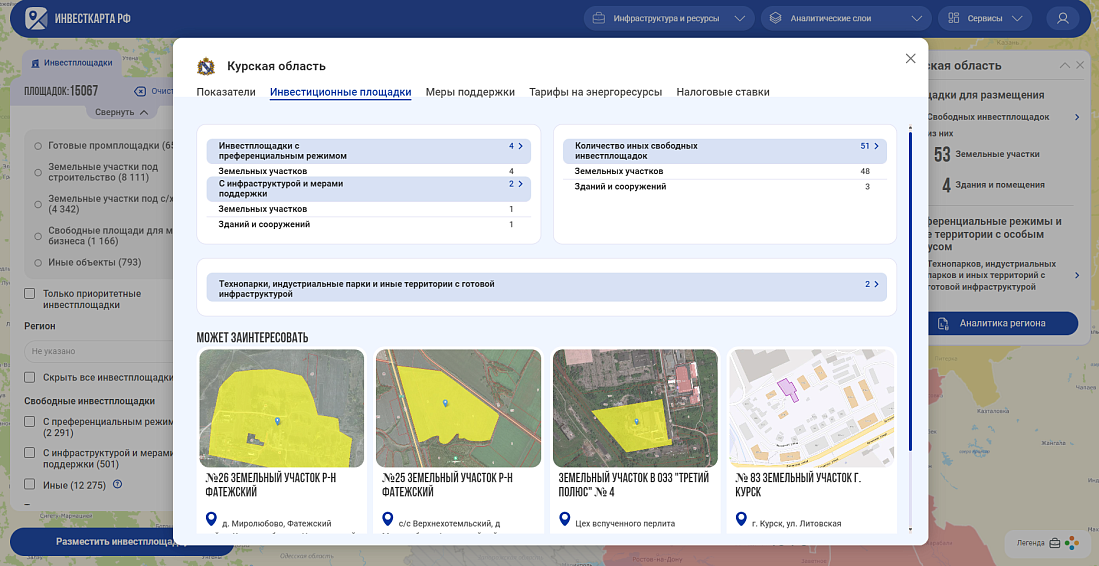1099x566 pixels.
Task: Click the Легенда briefcase icon
Action: [1055, 543]
